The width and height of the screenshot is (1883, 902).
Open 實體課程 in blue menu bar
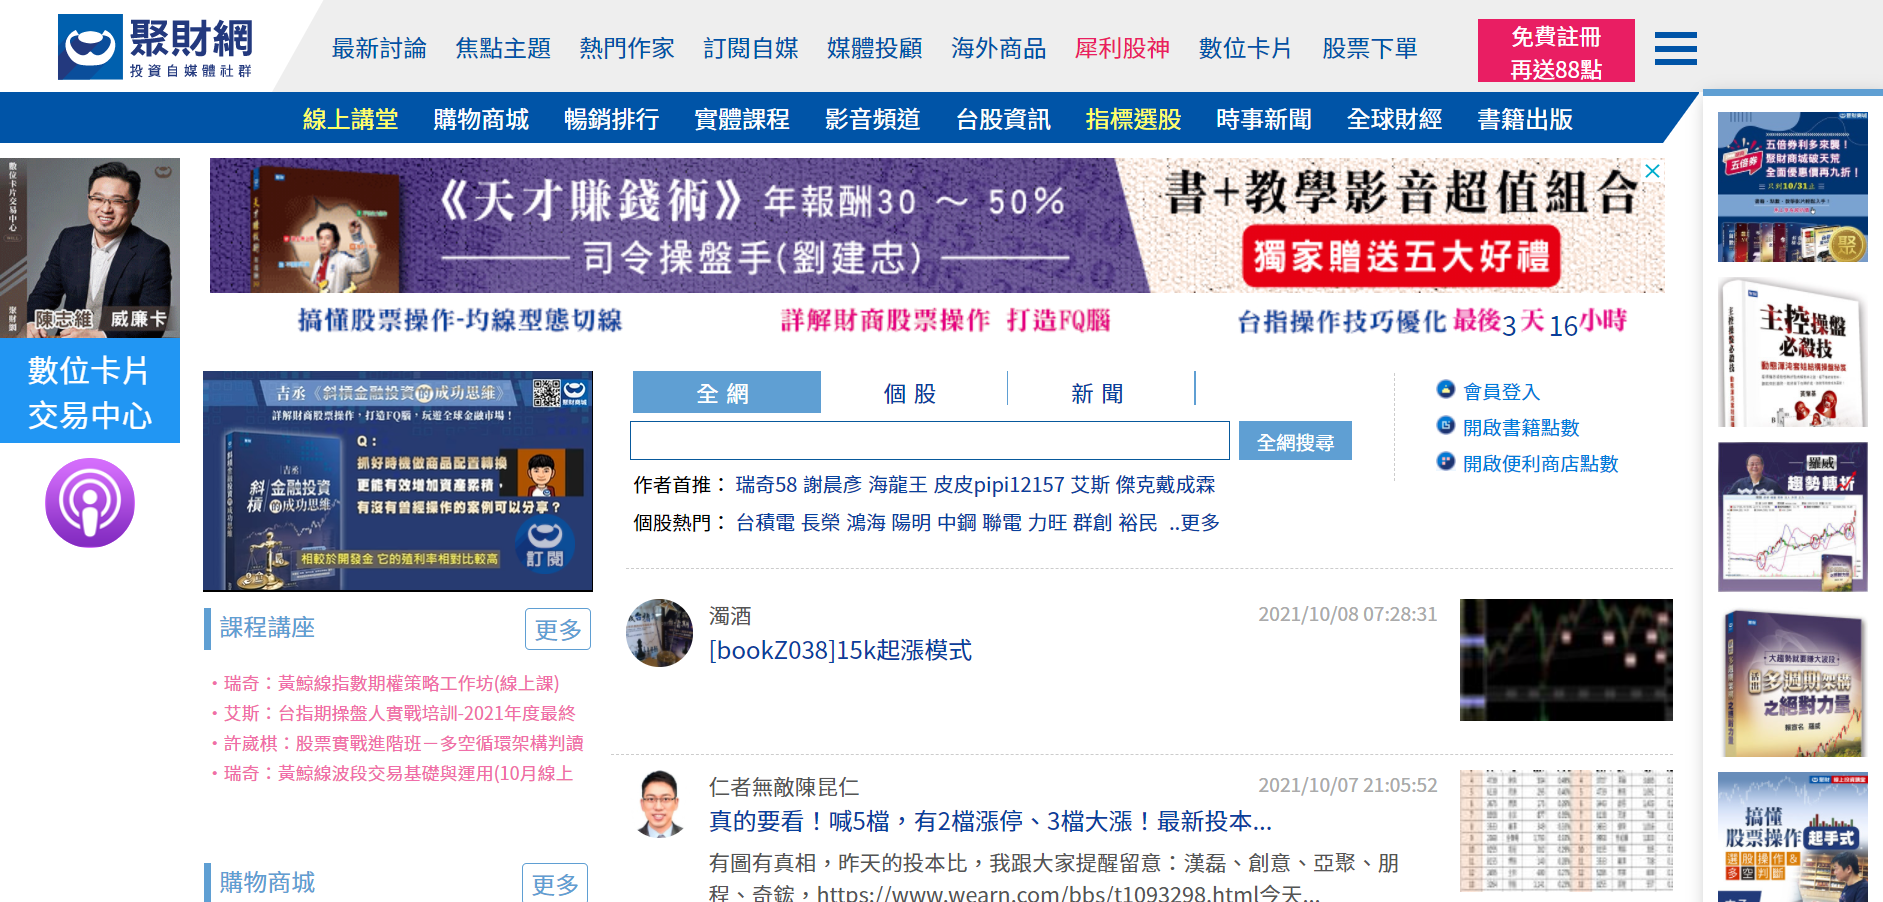click(742, 119)
